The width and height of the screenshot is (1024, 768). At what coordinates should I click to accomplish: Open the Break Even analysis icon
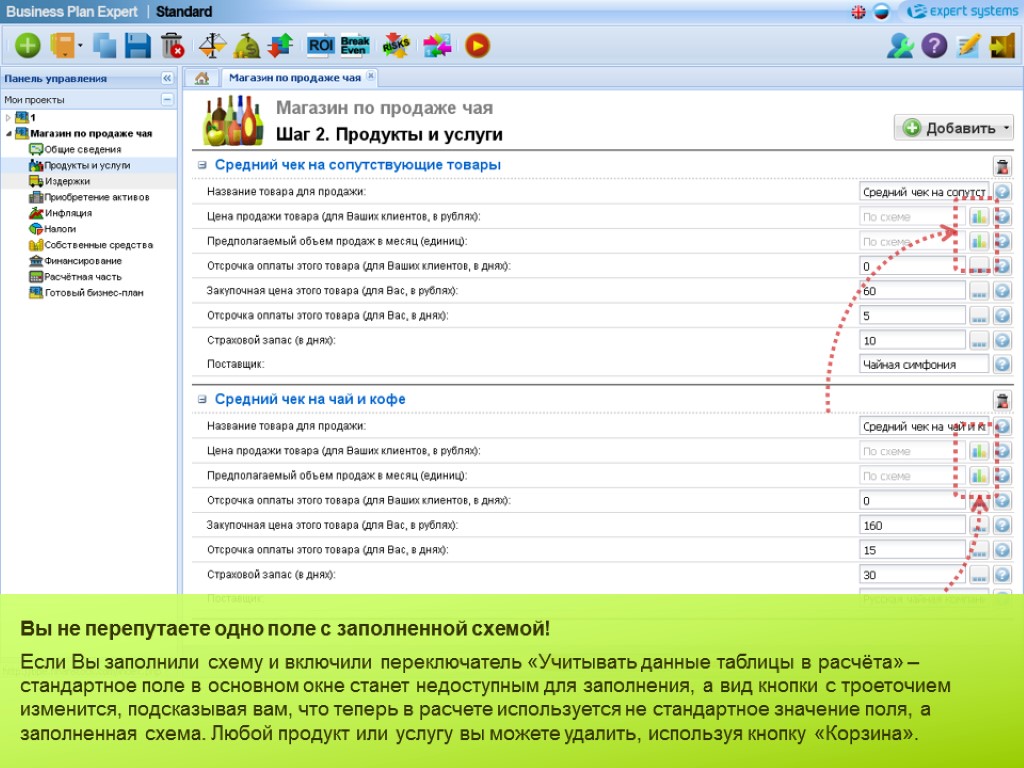[x=355, y=45]
